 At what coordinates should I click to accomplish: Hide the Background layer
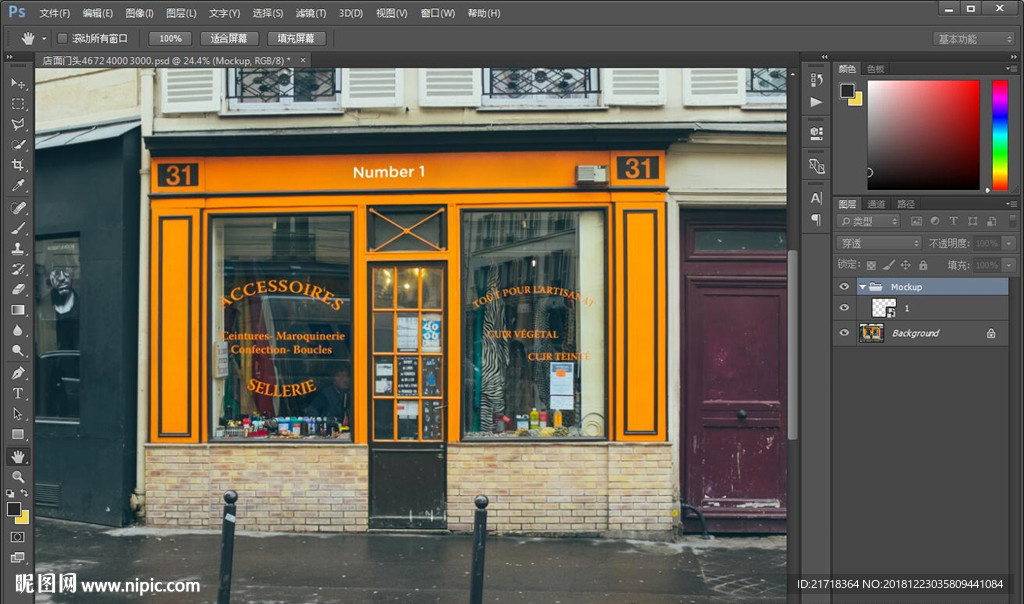tap(844, 333)
